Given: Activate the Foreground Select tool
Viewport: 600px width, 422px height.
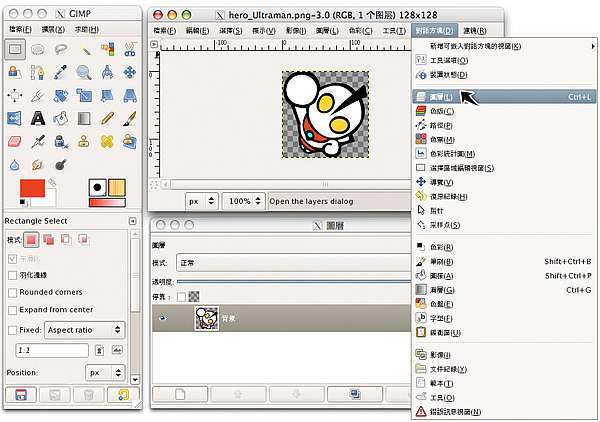Looking at the screenshot, I should [15, 72].
